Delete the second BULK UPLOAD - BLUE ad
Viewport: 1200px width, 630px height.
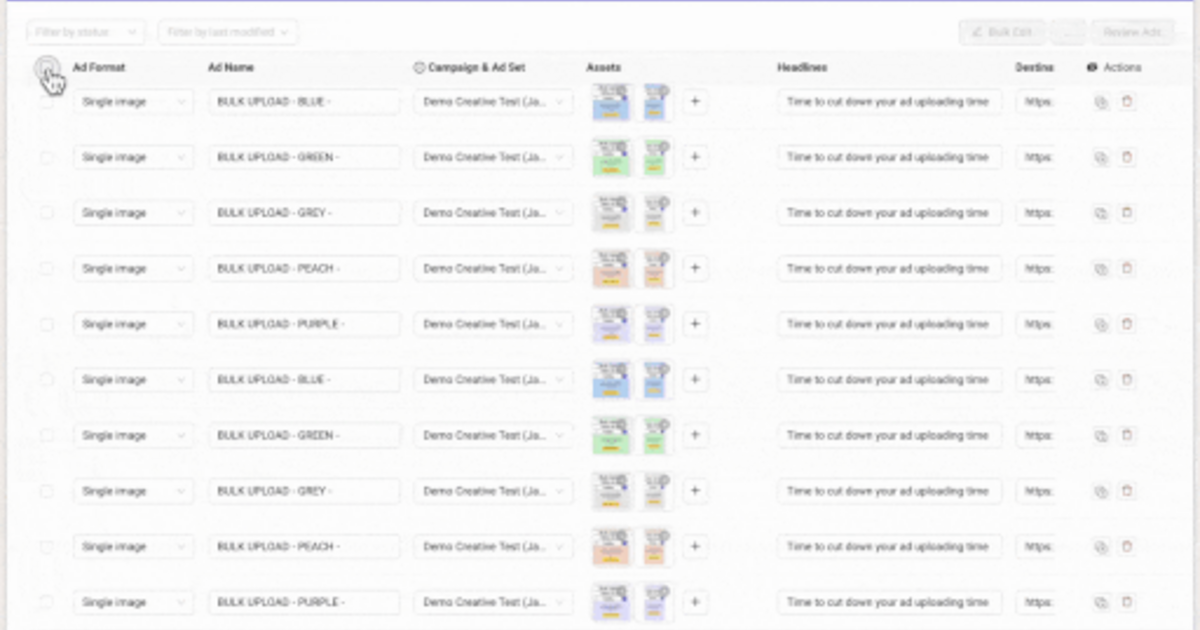click(1127, 380)
